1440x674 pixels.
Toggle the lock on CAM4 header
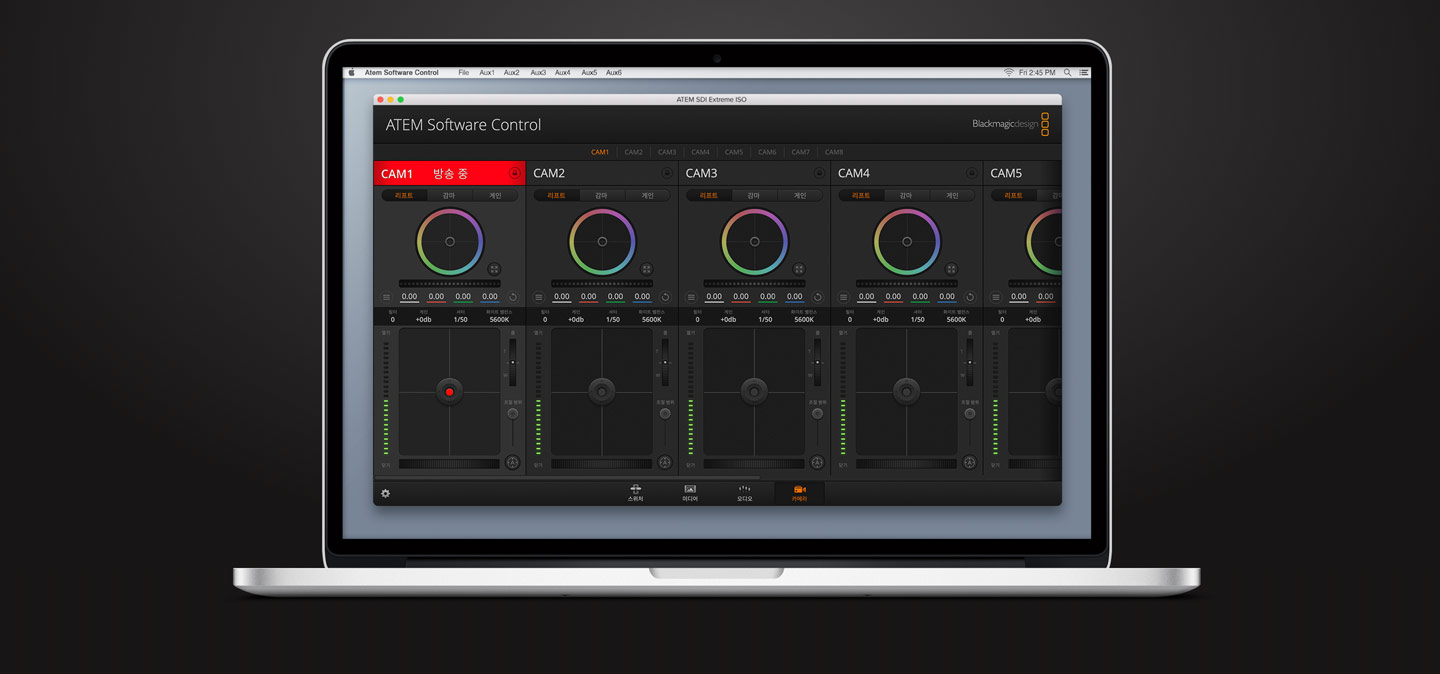(971, 173)
